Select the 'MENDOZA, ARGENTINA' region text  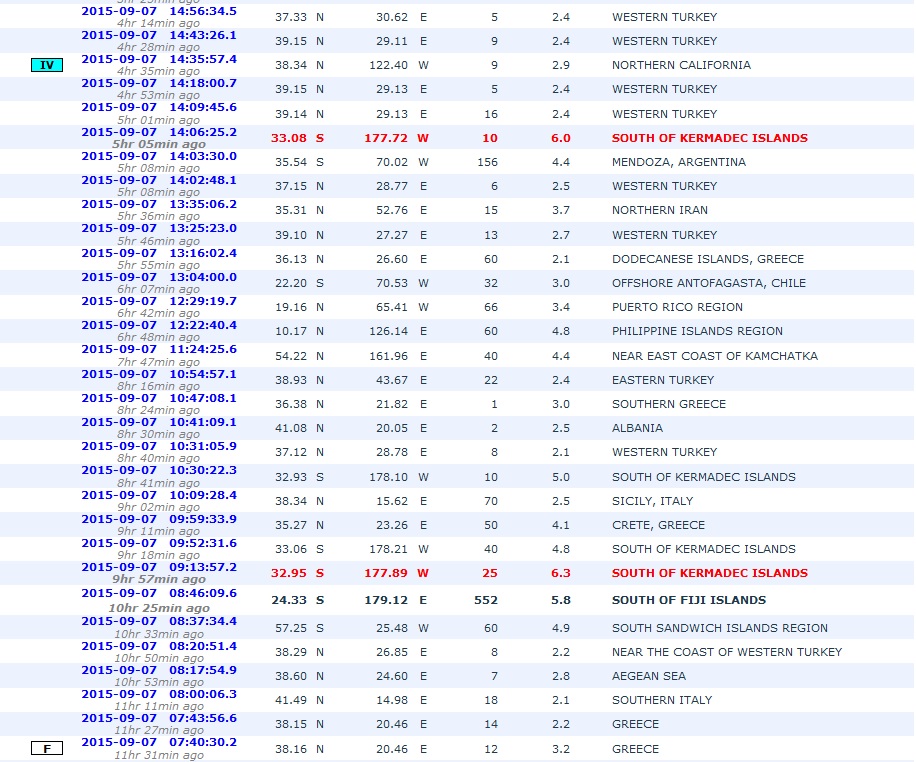pos(679,162)
